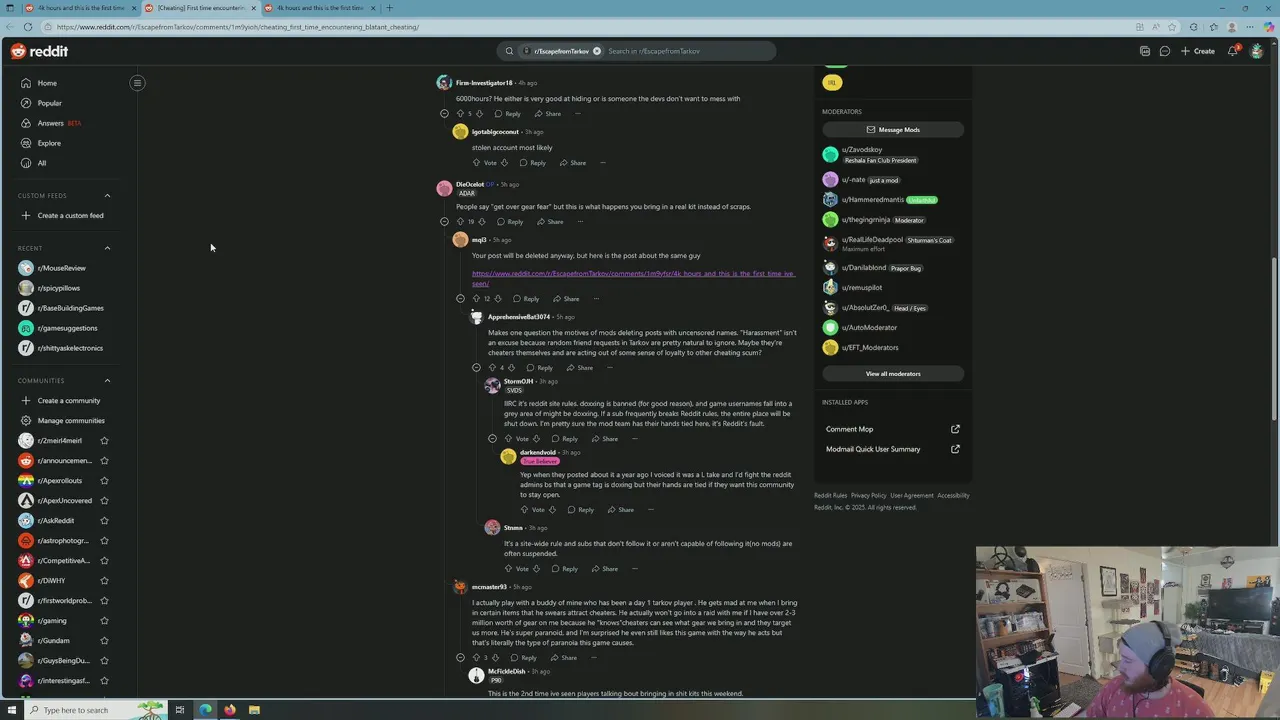
Task: Star the r/ApexUncovered community
Action: click(x=104, y=501)
